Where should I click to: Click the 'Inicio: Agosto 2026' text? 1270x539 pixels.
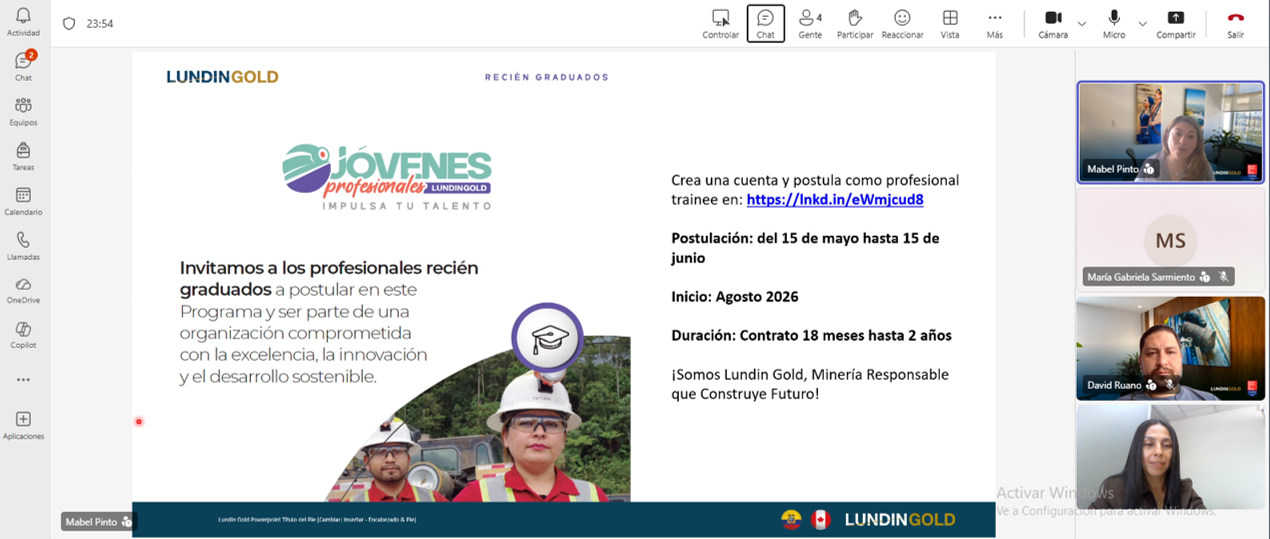point(735,296)
